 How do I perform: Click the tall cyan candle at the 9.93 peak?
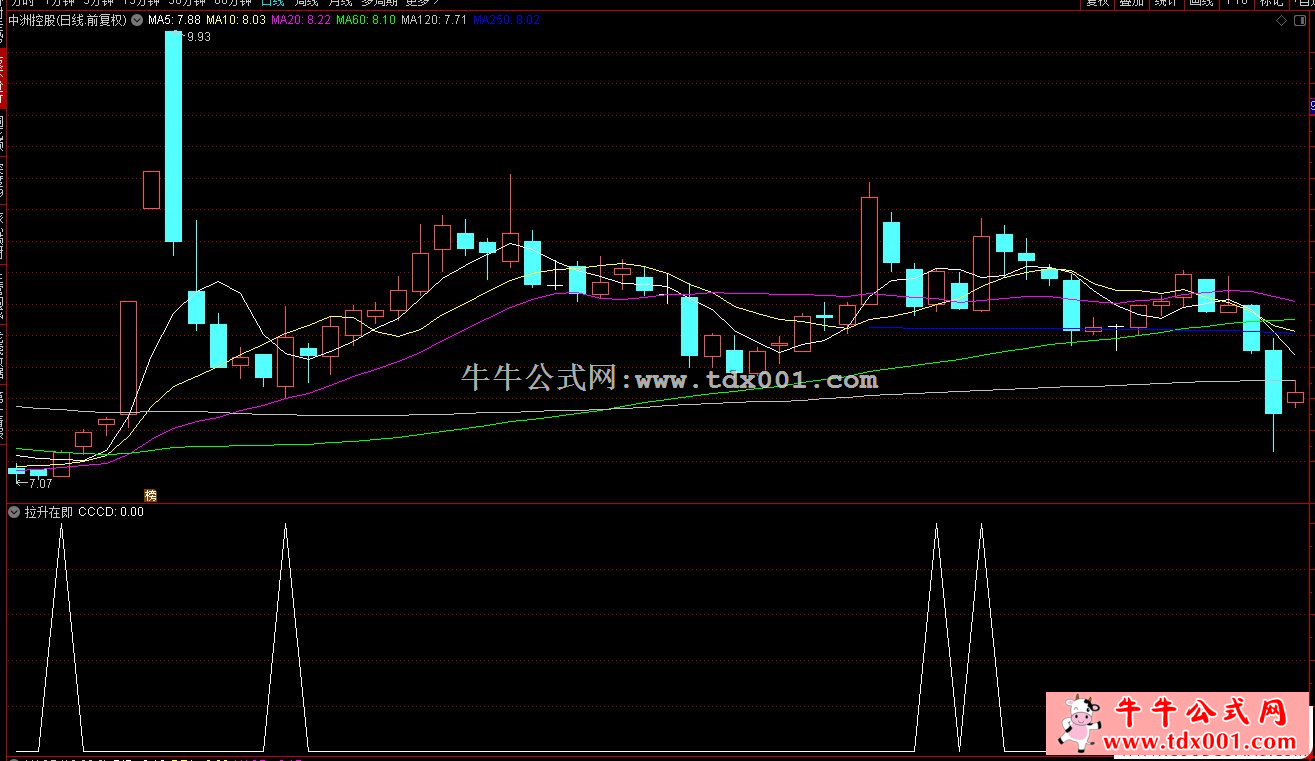pos(174,135)
